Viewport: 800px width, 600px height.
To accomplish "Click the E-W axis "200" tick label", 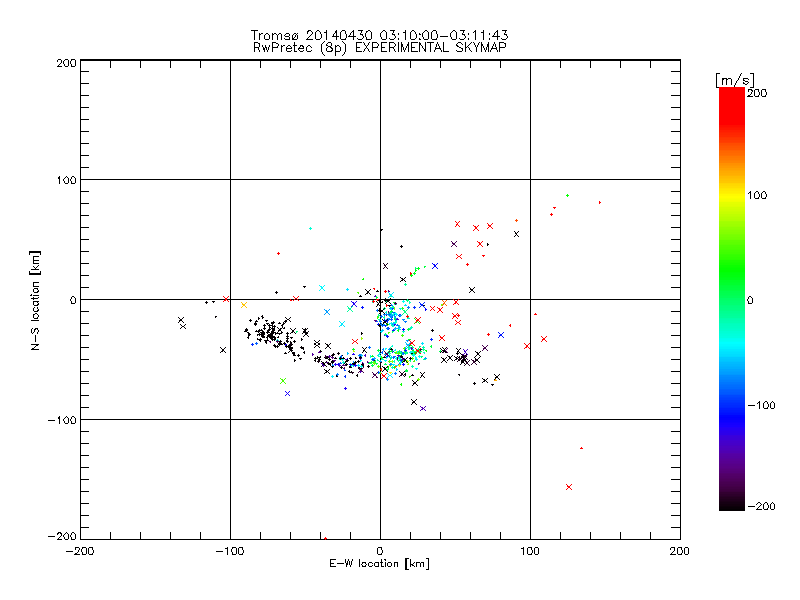I will pyautogui.click(x=680, y=551).
